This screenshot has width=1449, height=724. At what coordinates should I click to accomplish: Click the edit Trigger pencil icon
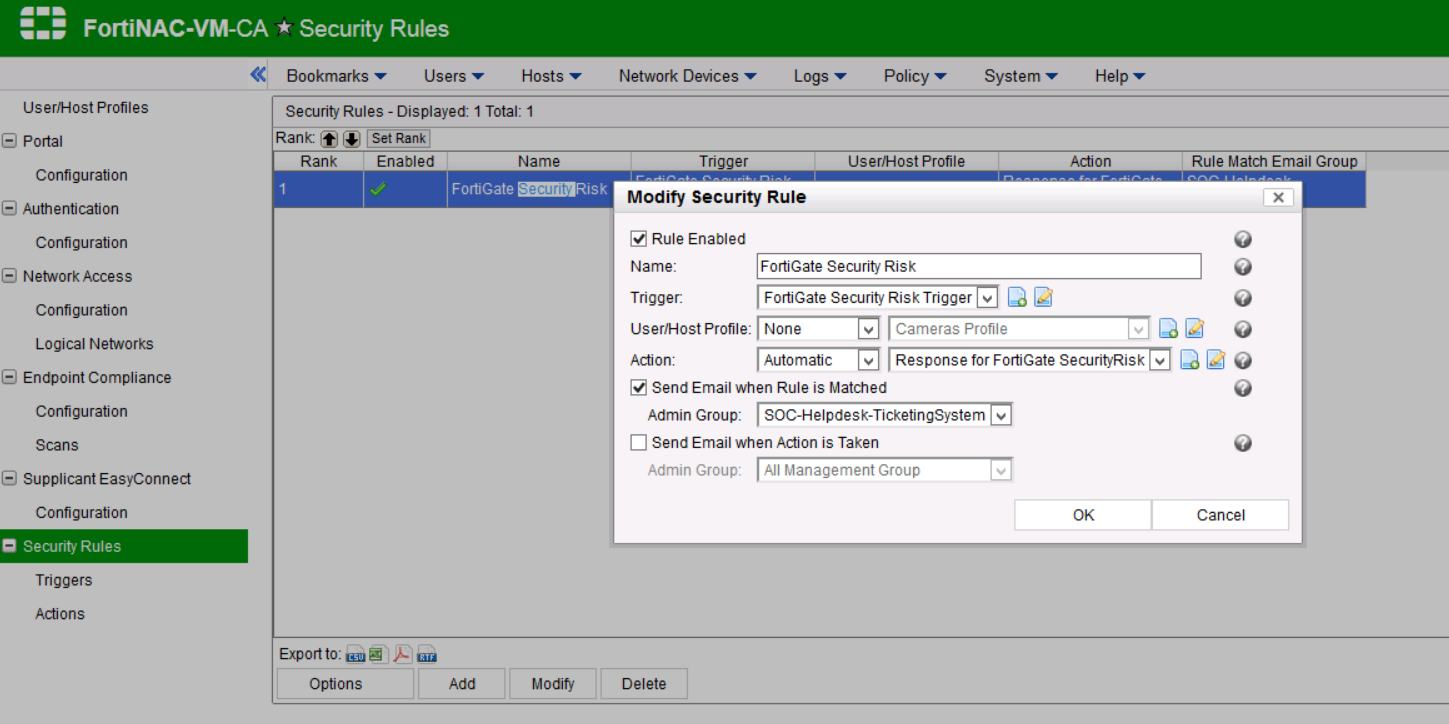(x=1043, y=298)
